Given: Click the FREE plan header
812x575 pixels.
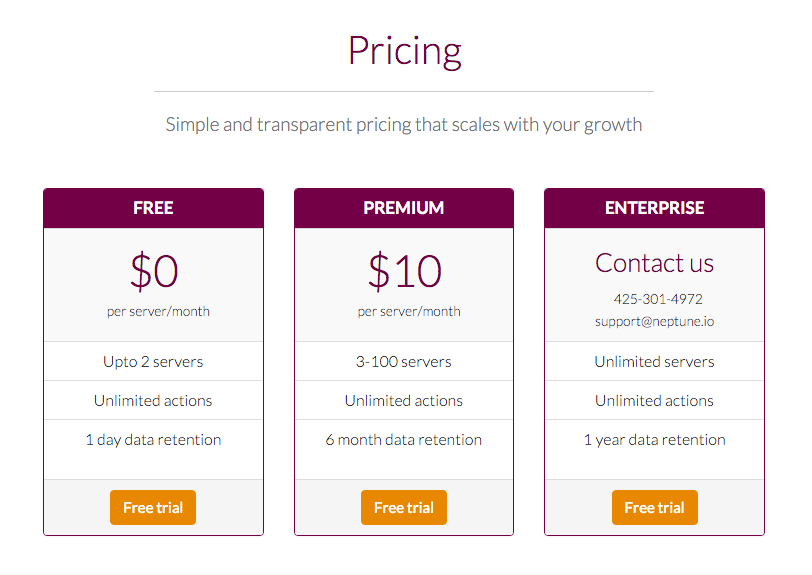Looking at the screenshot, I should click(153, 208).
